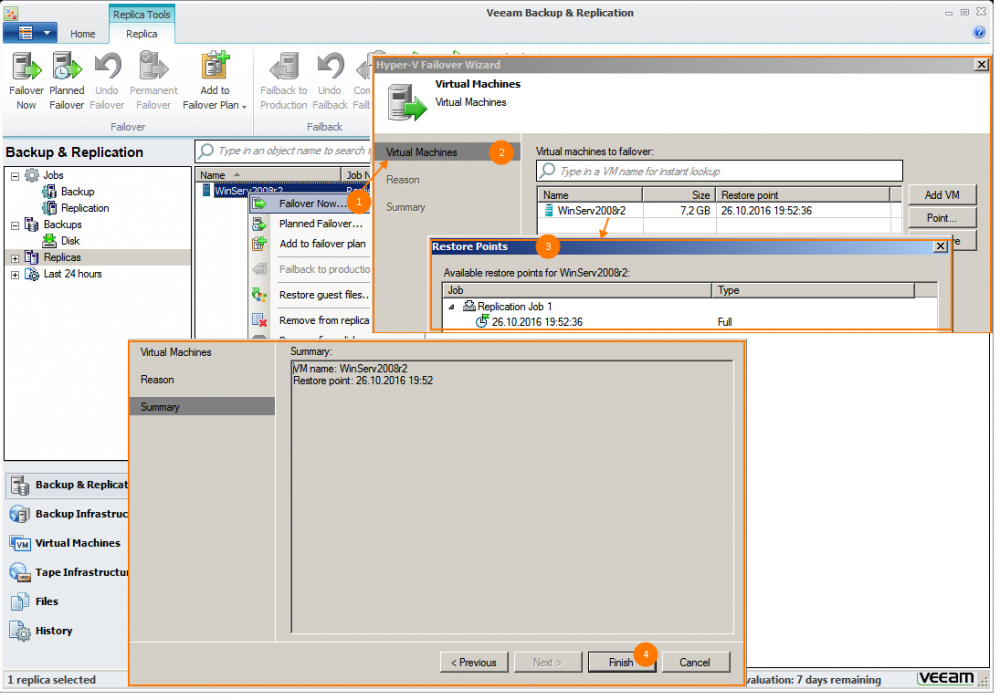The width and height of the screenshot is (1000, 700).
Task: Click the Planned Failover ribbon icon
Action: tap(66, 67)
